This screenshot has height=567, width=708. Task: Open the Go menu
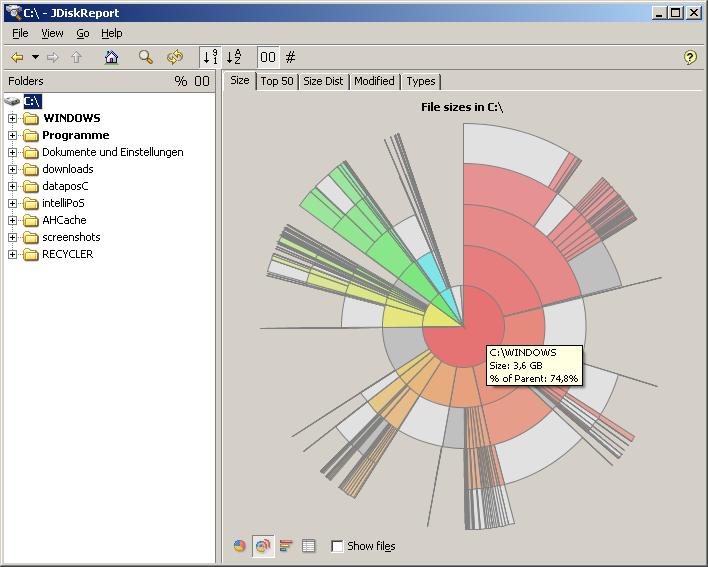[83, 33]
